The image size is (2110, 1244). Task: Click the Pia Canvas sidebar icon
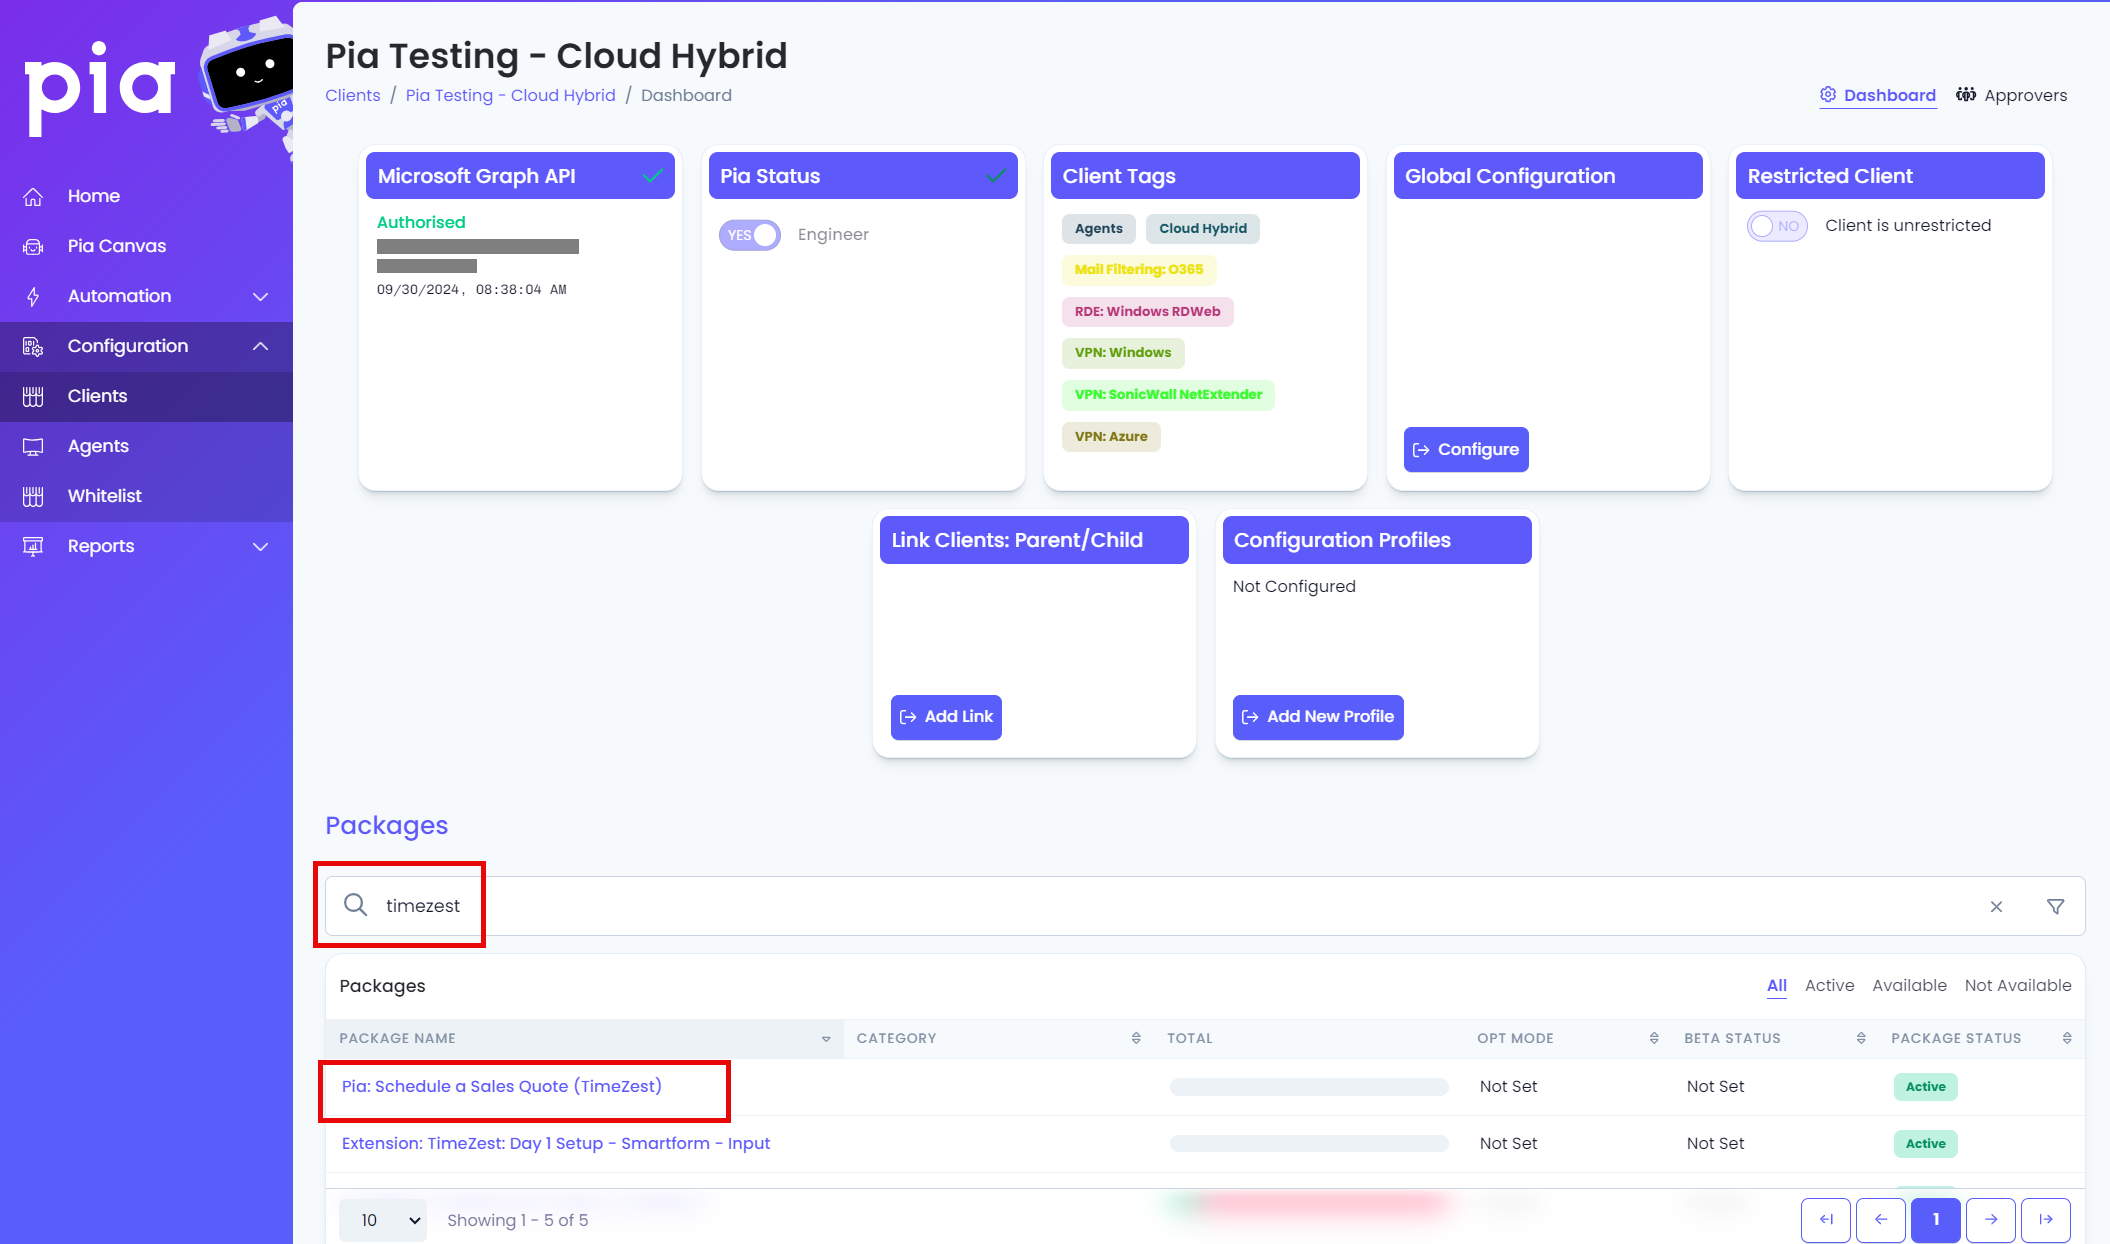click(x=33, y=247)
